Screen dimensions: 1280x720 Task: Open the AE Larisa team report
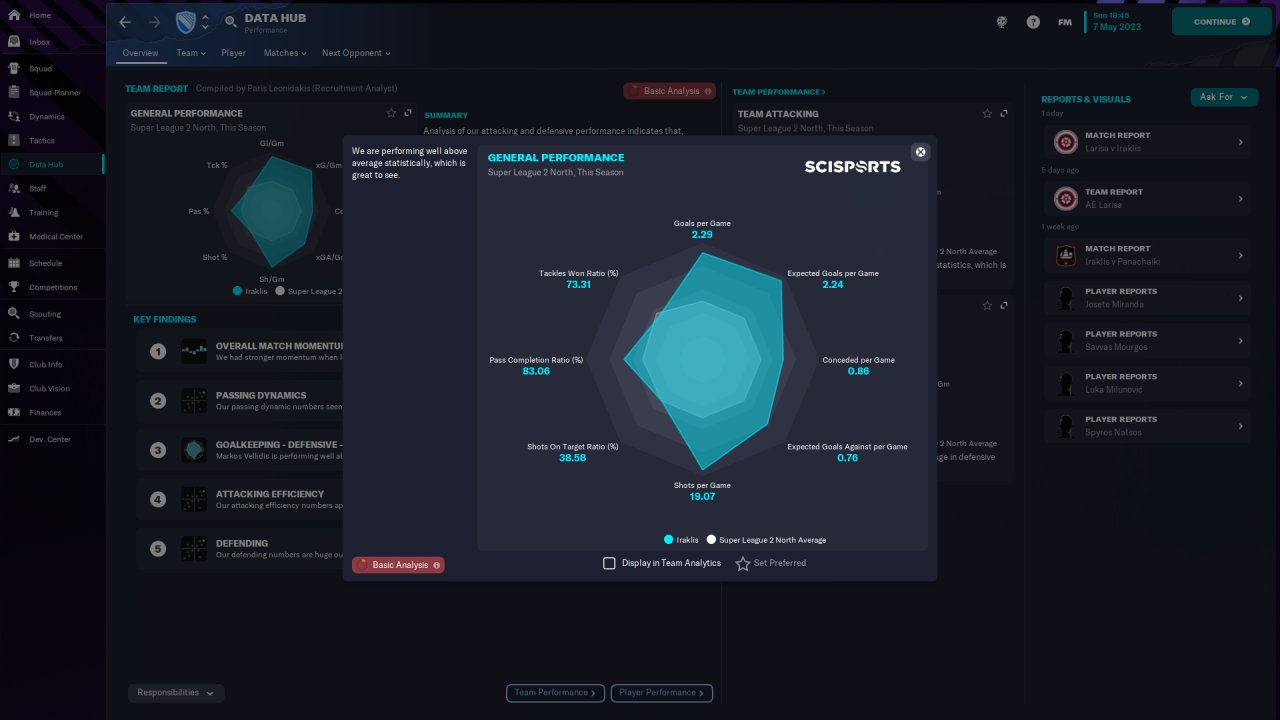[1147, 199]
